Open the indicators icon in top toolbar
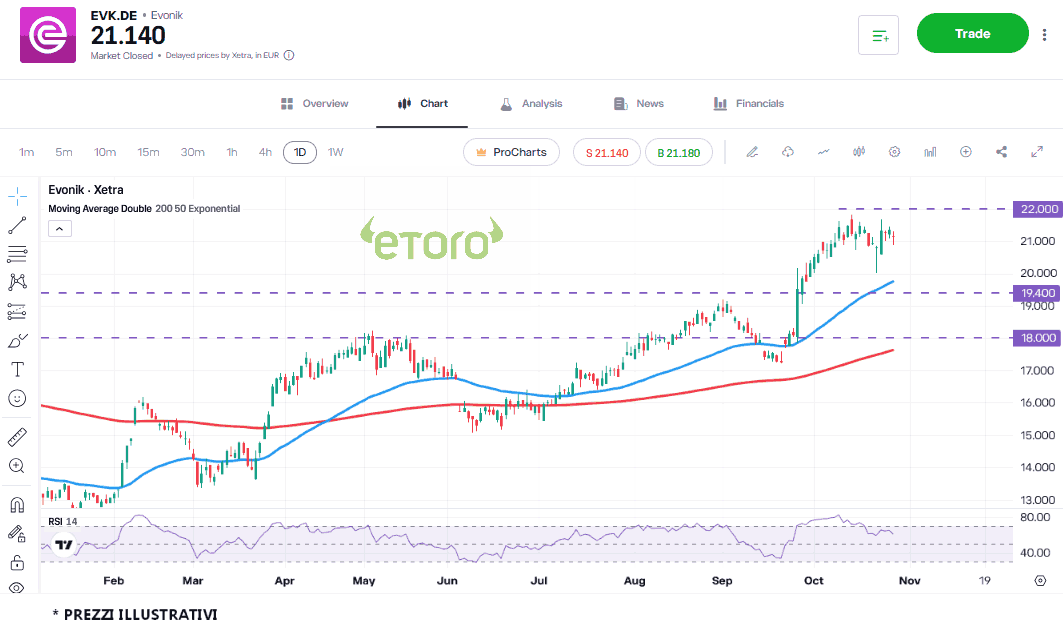Viewport: 1063px width, 624px height. click(824, 152)
